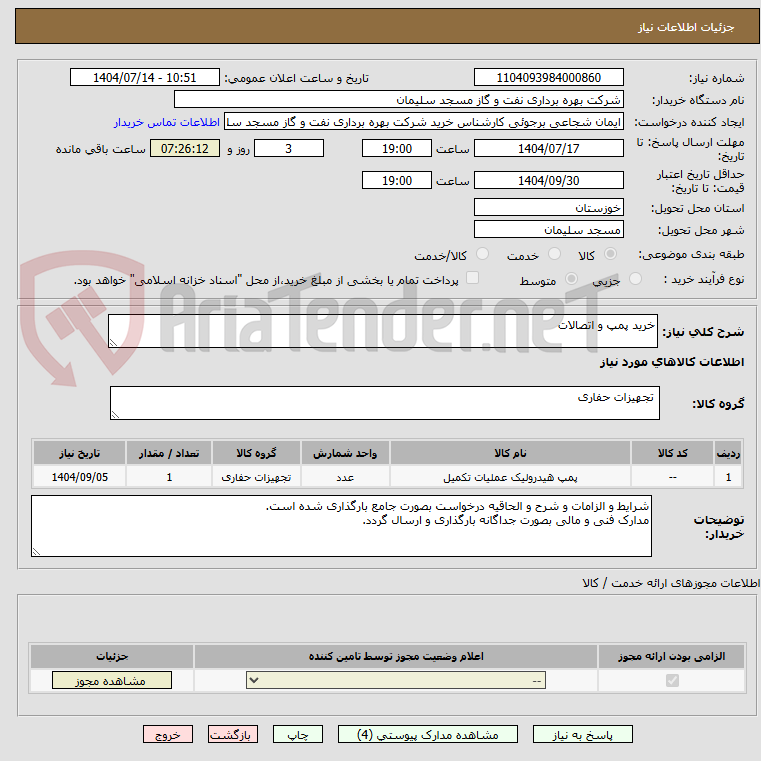This screenshot has height=761, width=761.
Task: Click general description textarea 'خرید پمپ و اتصالات'
Action: pos(383,331)
